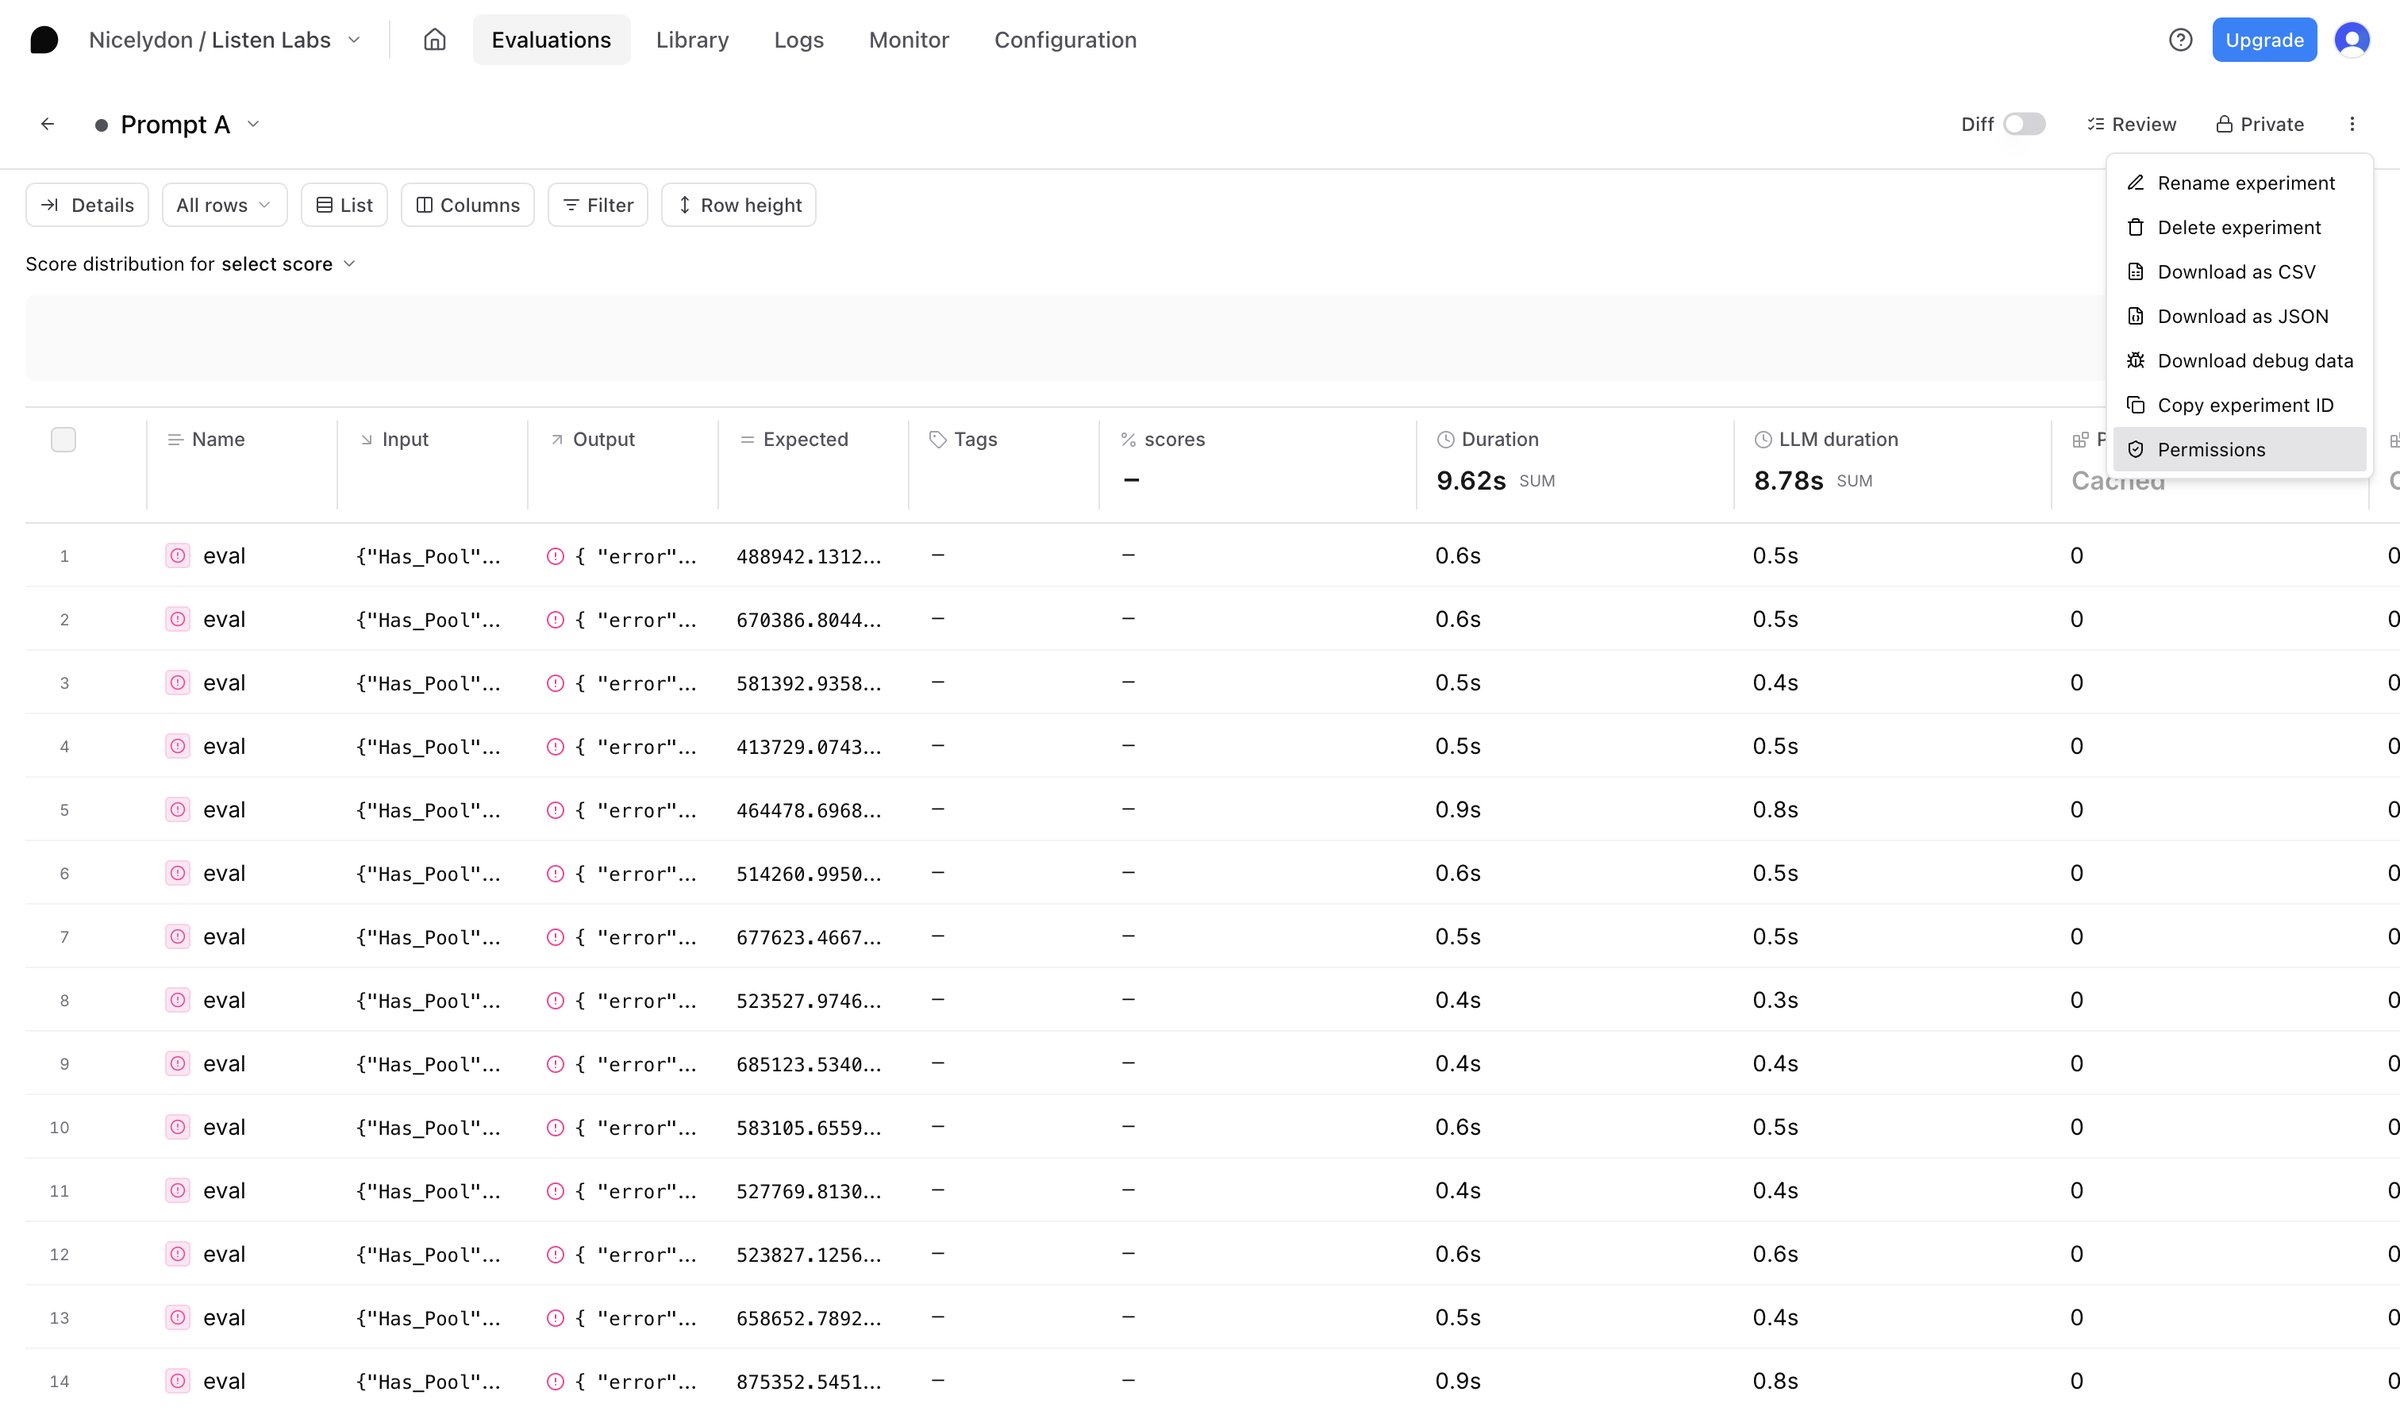The image size is (2400, 1411).
Task: Open the Columns selector
Action: tap(467, 205)
